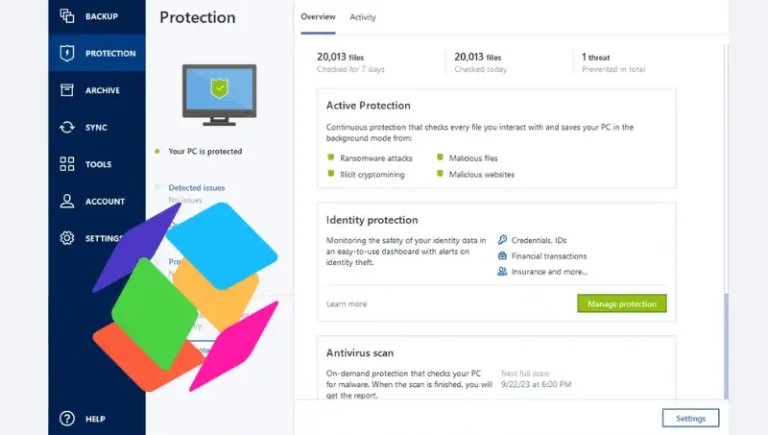Open the Account person icon
Screen dimensions: 768x435
pos(67,201)
